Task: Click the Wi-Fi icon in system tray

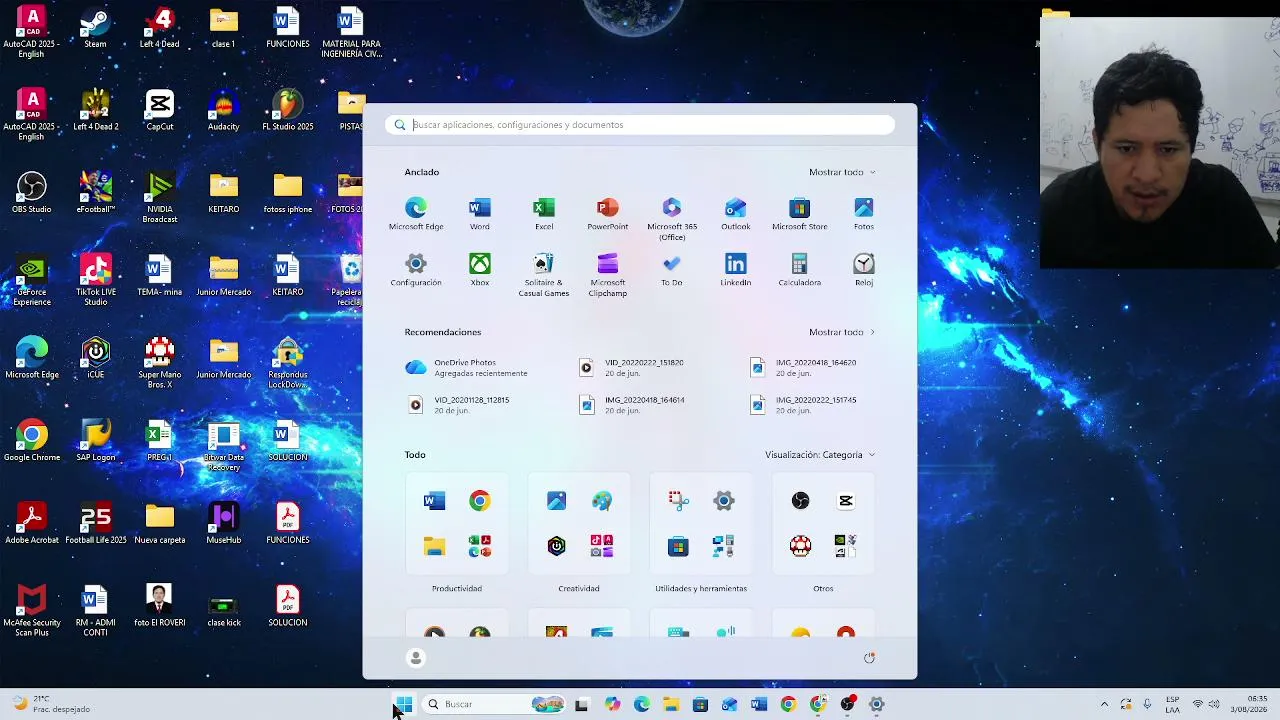Action: pos(1198,704)
